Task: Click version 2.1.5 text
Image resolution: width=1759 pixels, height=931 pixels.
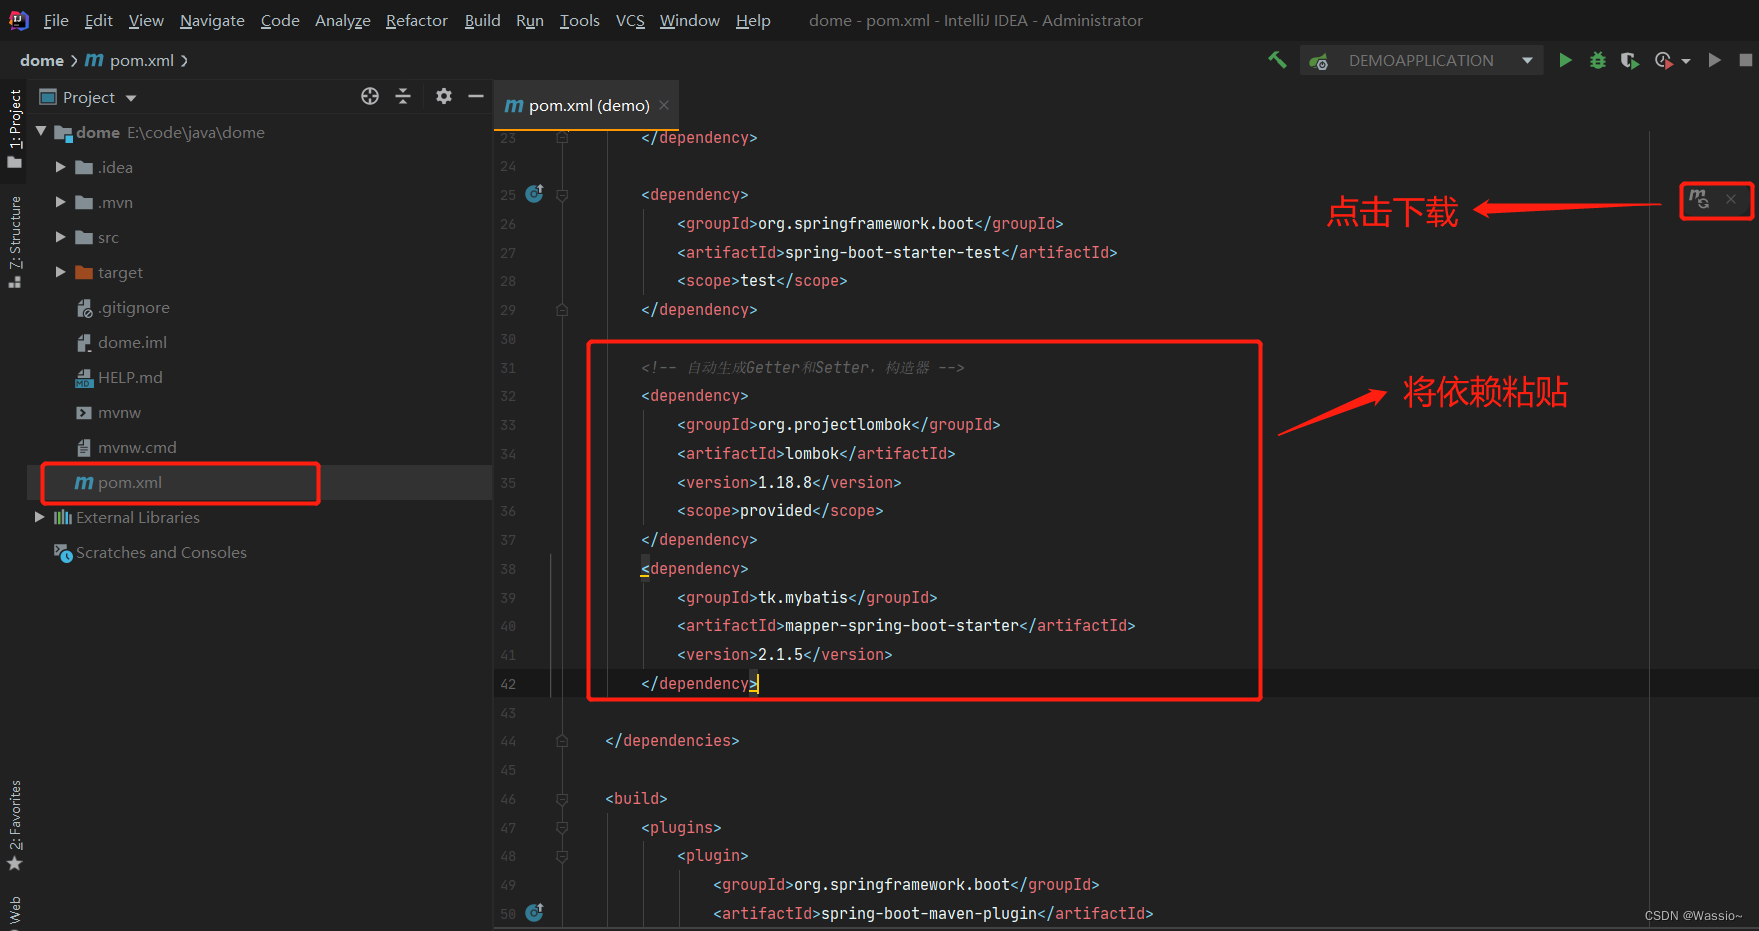Action: point(780,655)
